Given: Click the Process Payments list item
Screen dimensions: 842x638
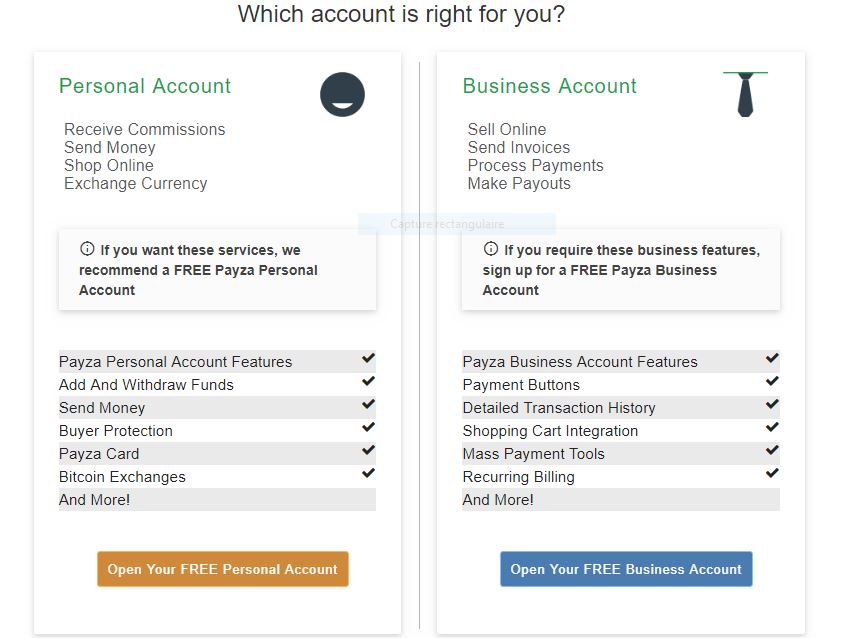Looking at the screenshot, I should [x=535, y=165].
